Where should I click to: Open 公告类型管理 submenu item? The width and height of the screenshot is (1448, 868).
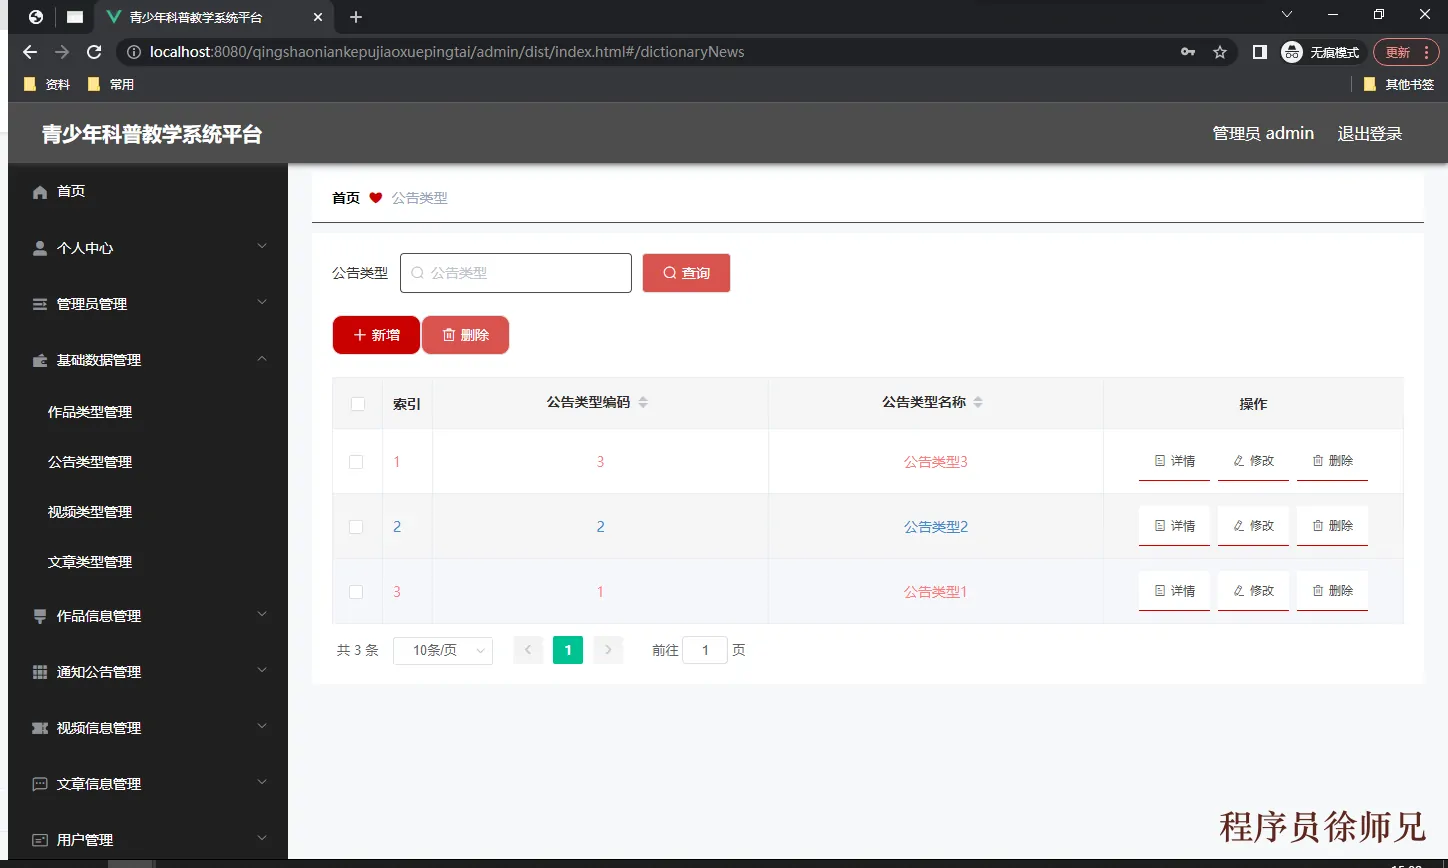(x=90, y=462)
